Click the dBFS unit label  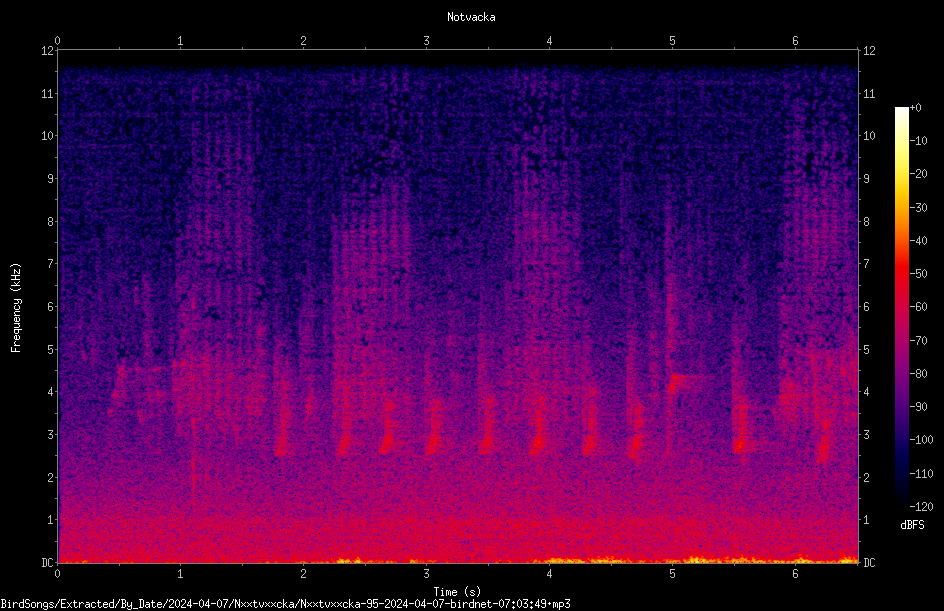(912, 525)
